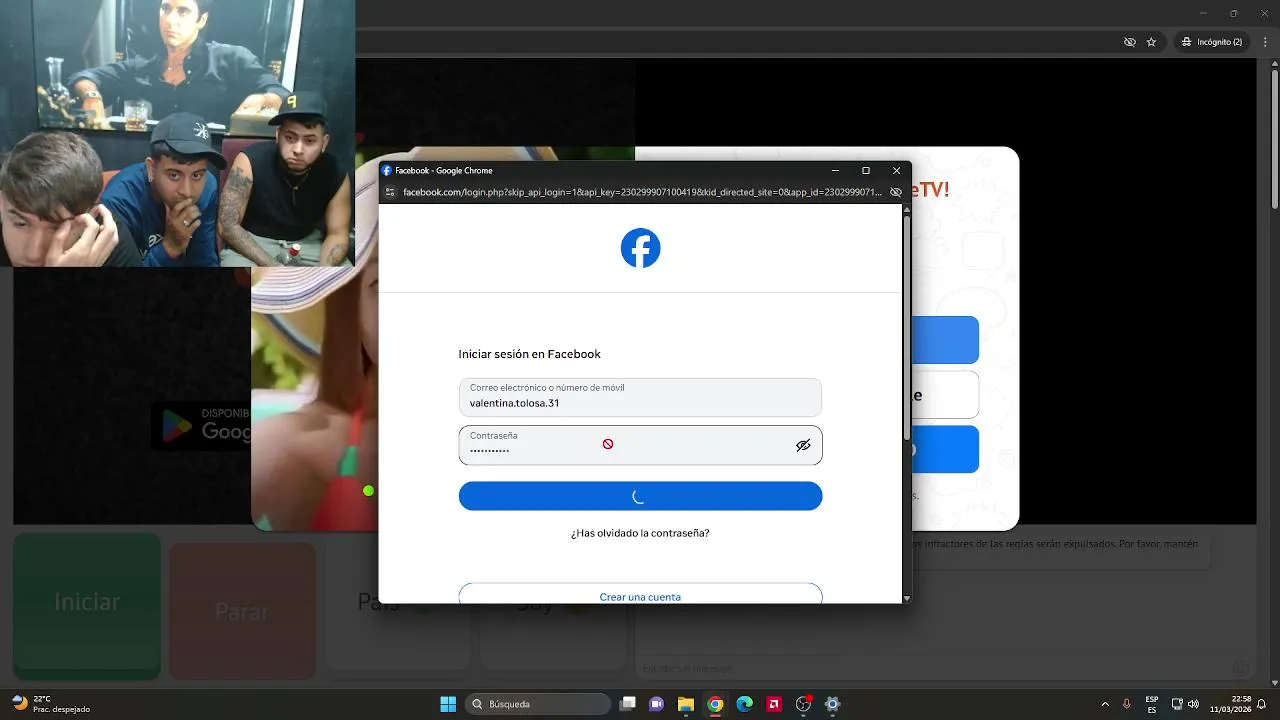The height and width of the screenshot is (720, 1280).
Task: Click the Facebook favicon in the popup title bar
Action: point(387,171)
